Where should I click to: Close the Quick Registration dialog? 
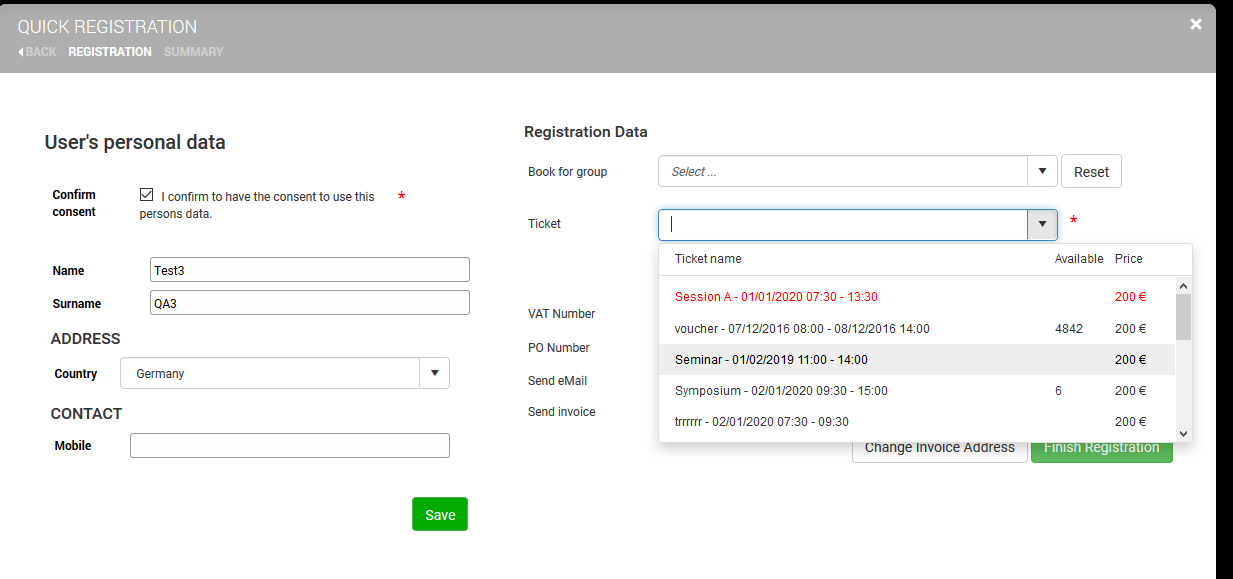(x=1195, y=25)
